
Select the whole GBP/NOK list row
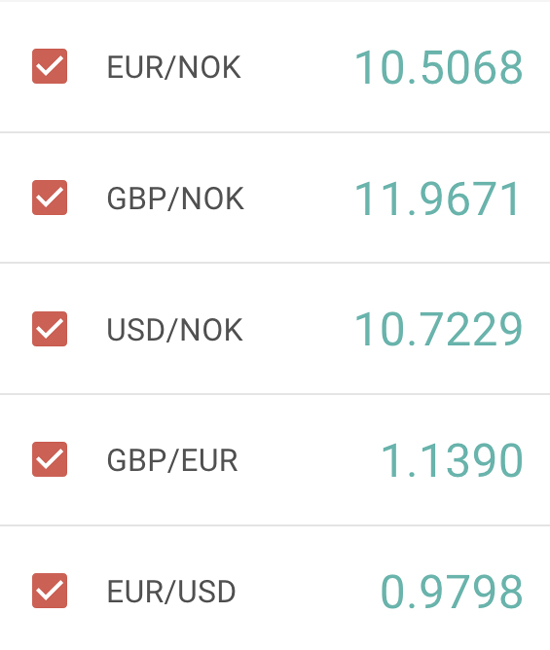tap(275, 198)
